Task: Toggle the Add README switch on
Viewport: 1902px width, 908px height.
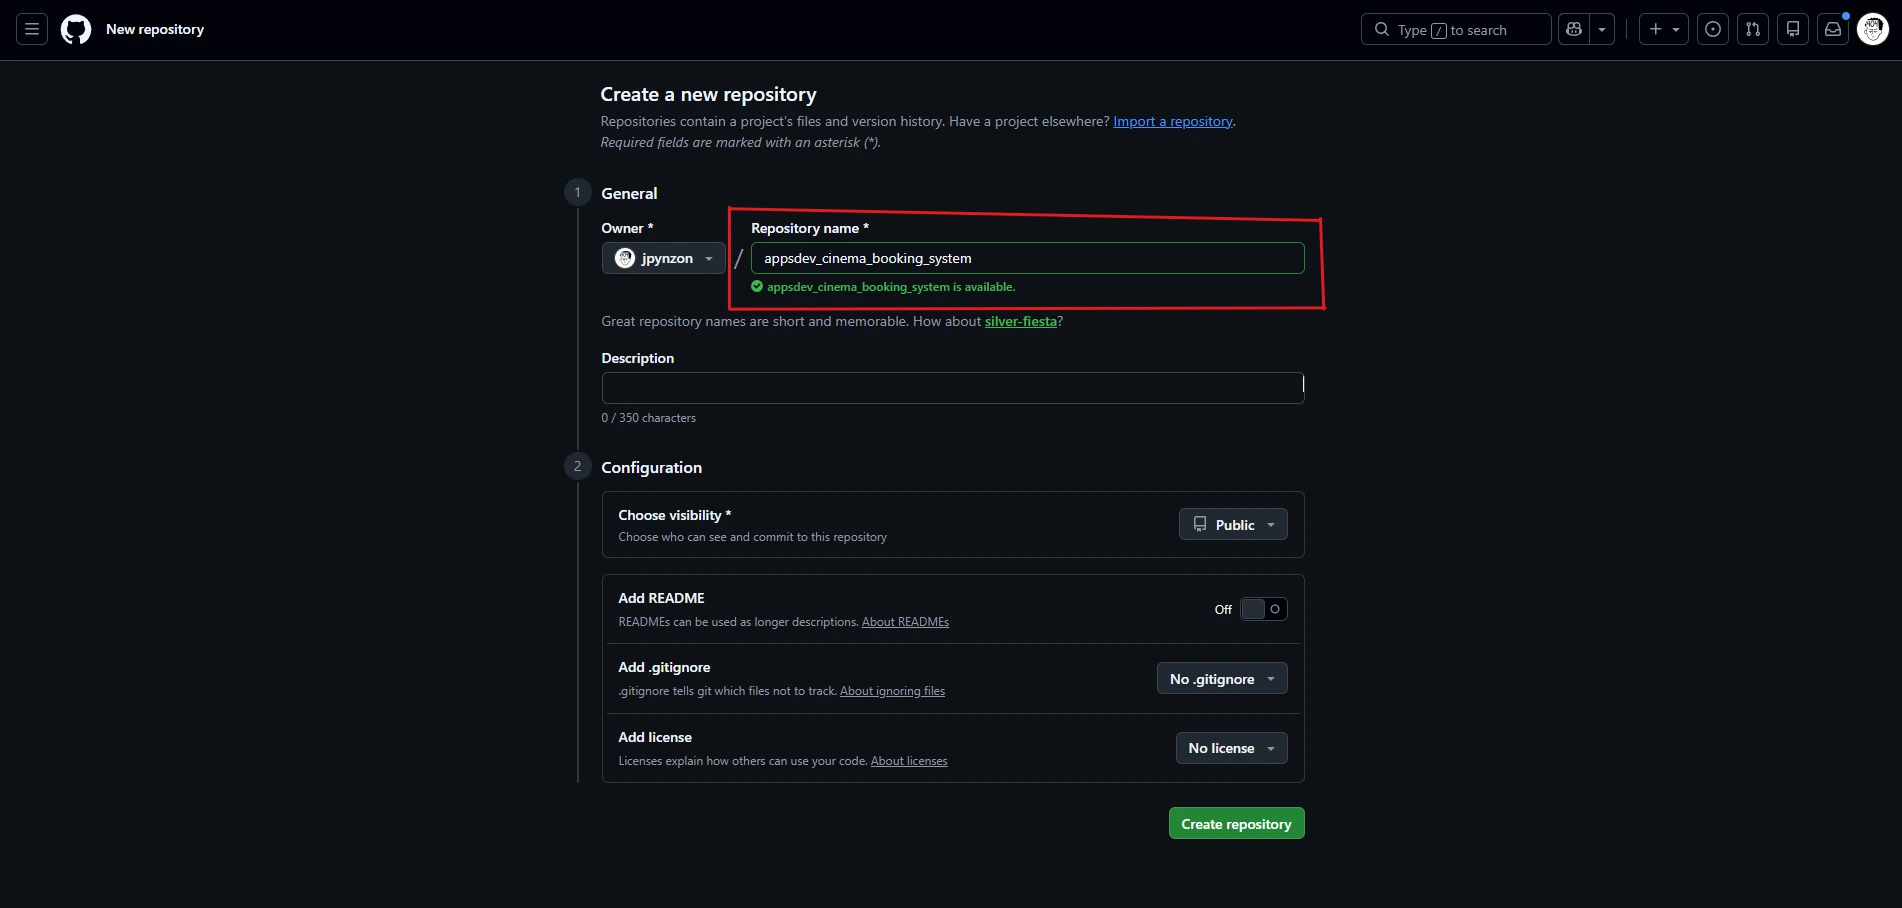Action: coord(1264,609)
